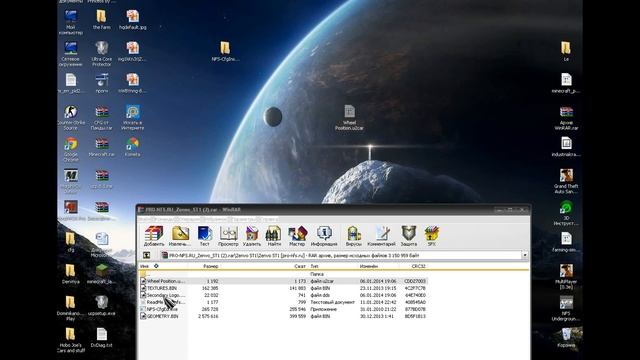
Task: Open the NFS-CfgIns folder on the desktop
Action: (x=225, y=51)
